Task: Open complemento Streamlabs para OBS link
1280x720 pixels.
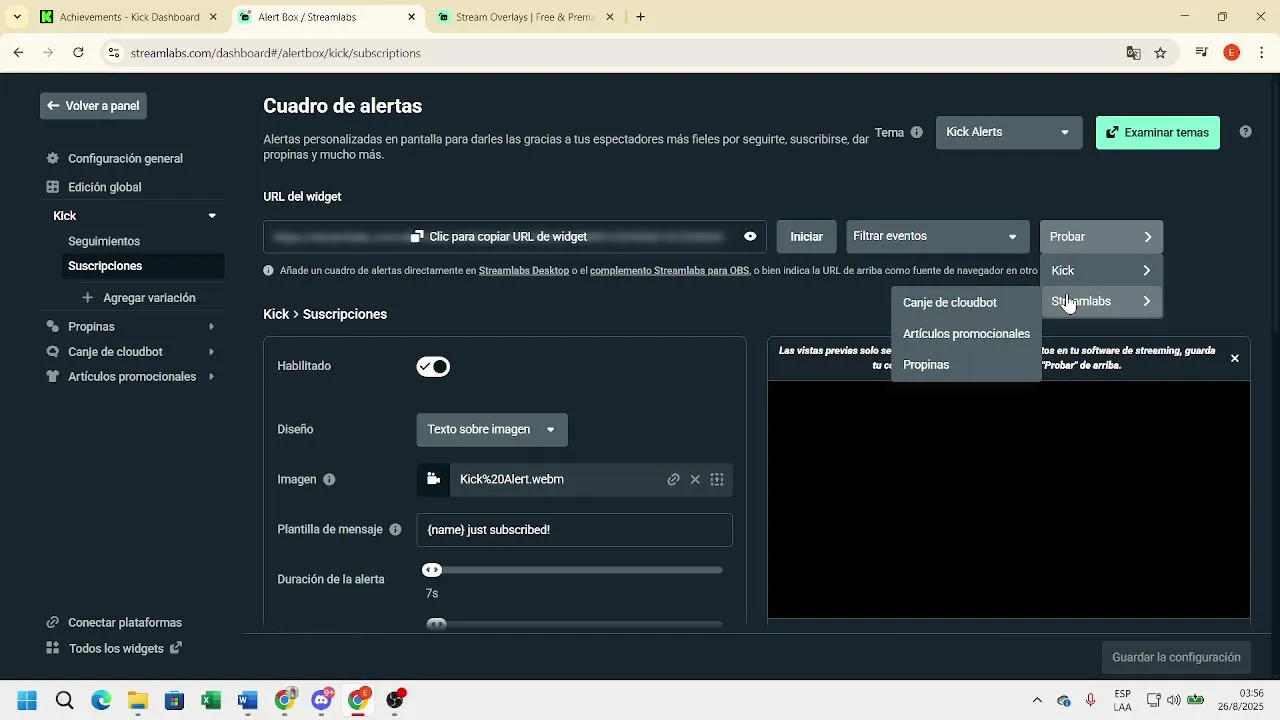Action: pos(669,271)
